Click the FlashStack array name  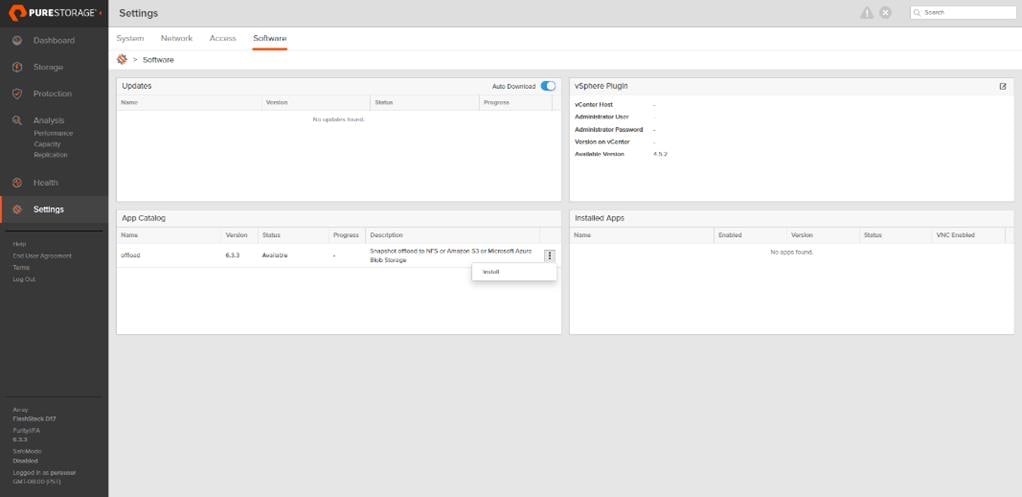35,419
